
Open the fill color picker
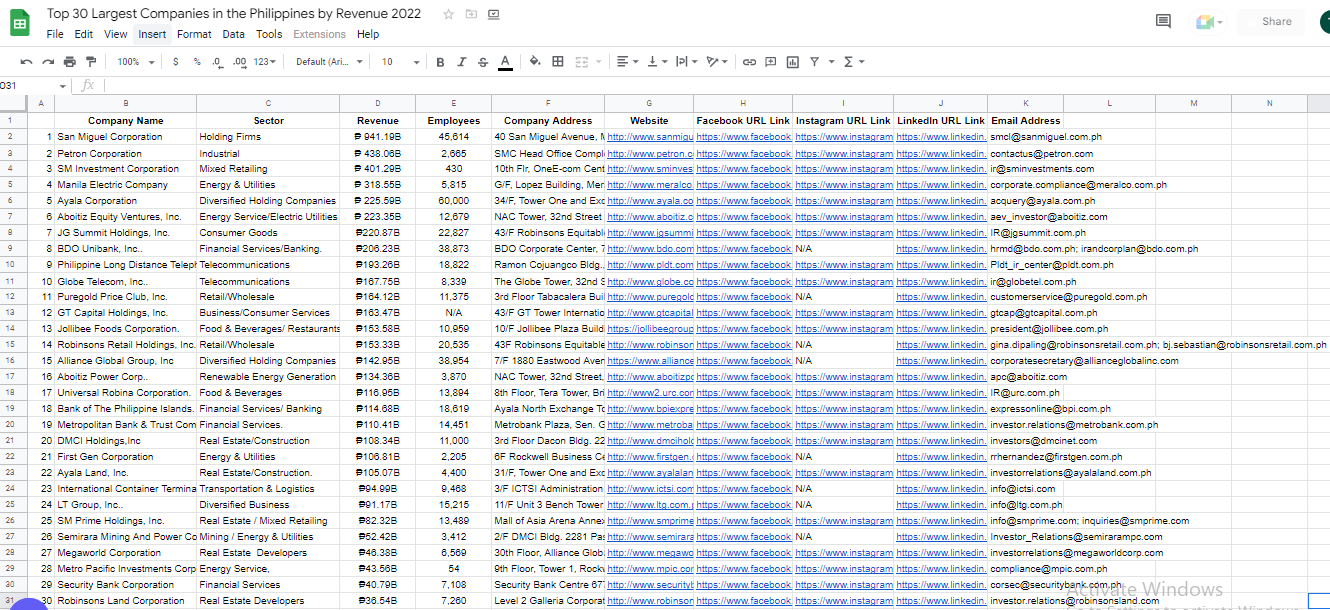coord(535,62)
